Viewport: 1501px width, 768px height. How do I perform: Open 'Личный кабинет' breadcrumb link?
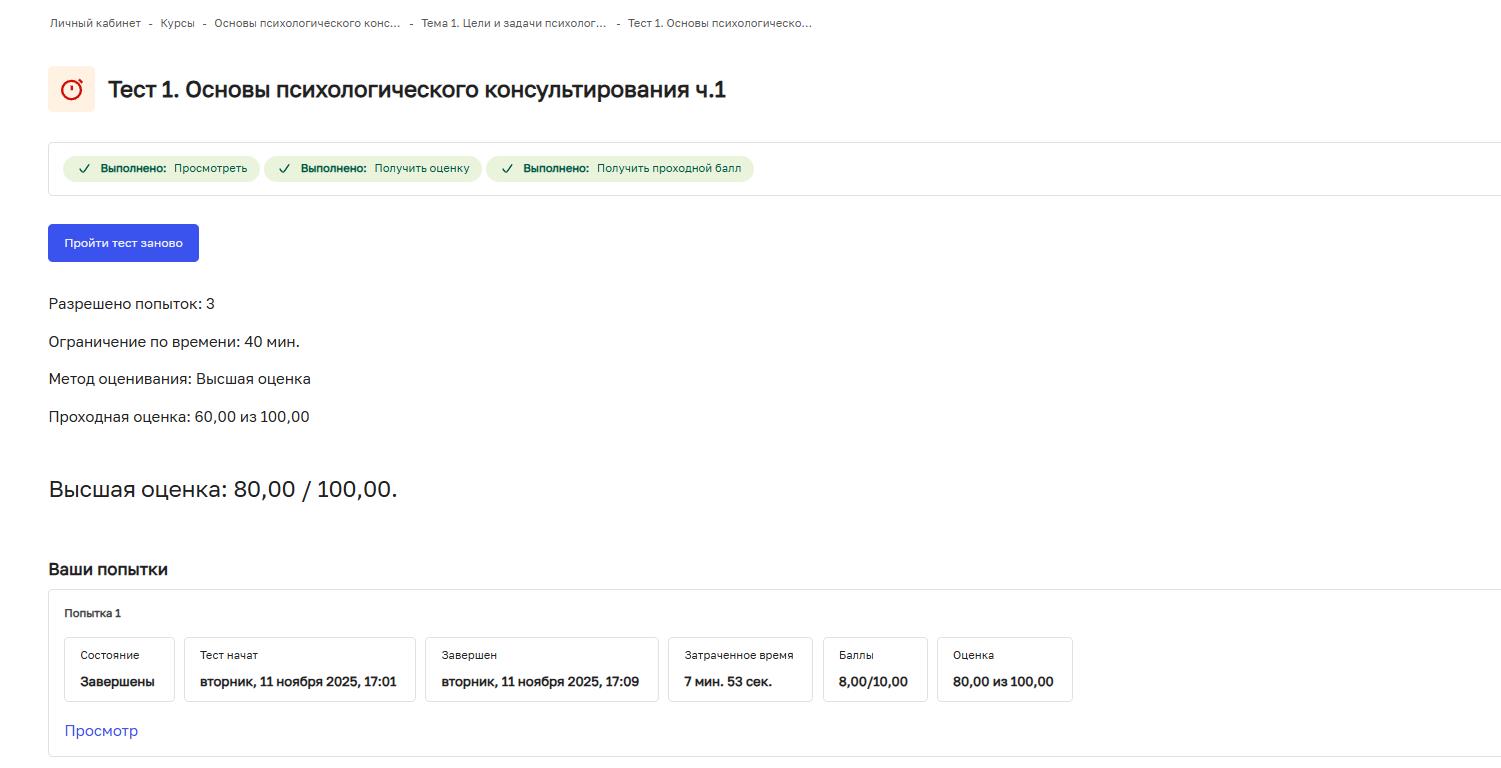pyautogui.click(x=95, y=23)
